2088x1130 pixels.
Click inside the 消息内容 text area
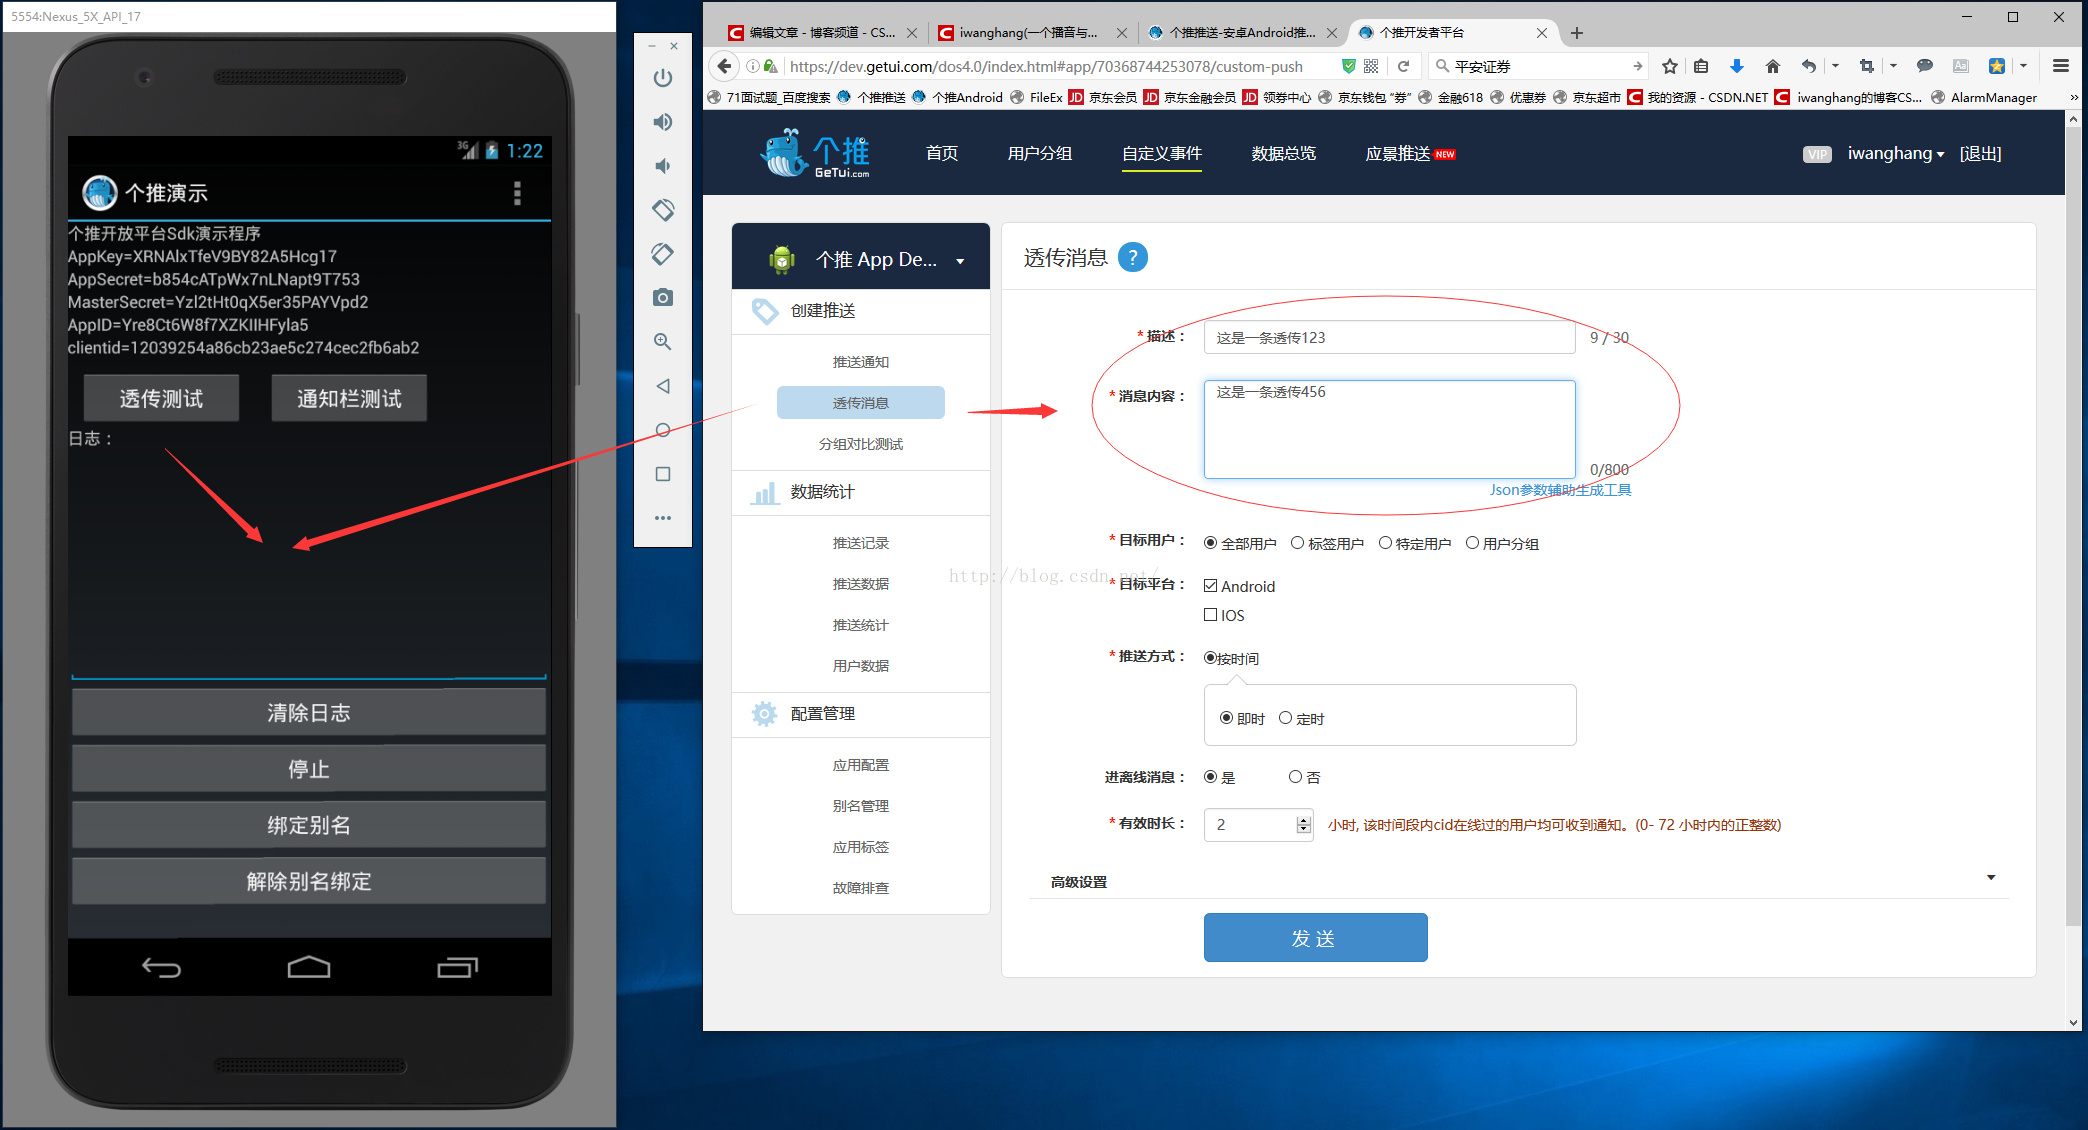1388,430
